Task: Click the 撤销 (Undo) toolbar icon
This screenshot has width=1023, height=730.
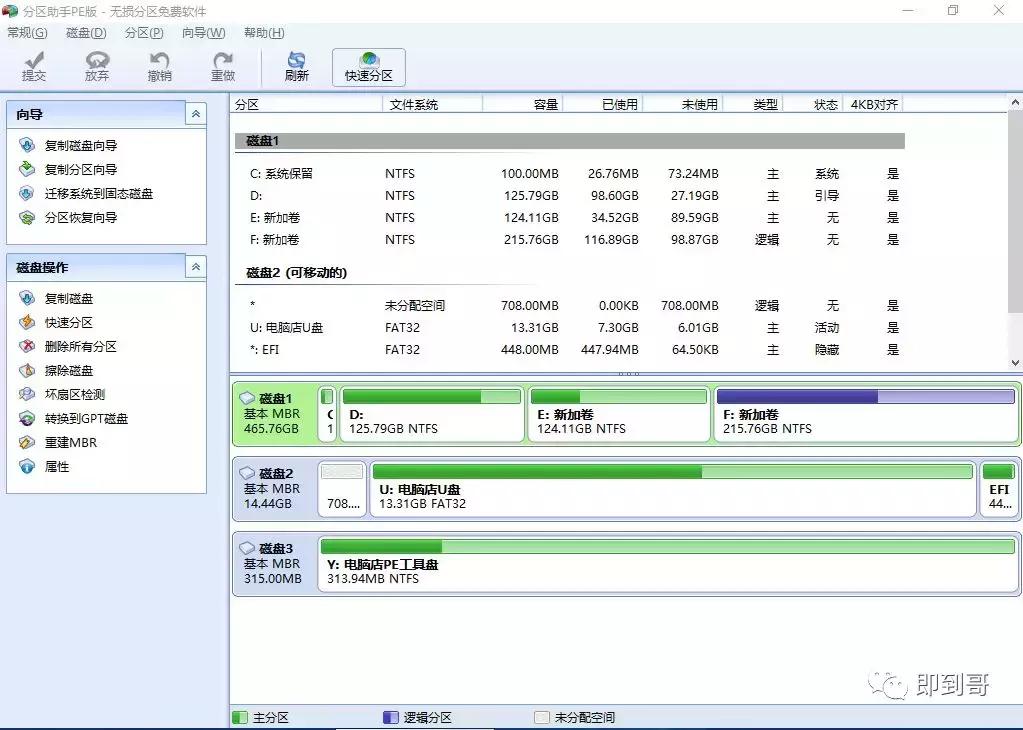Action: (159, 65)
